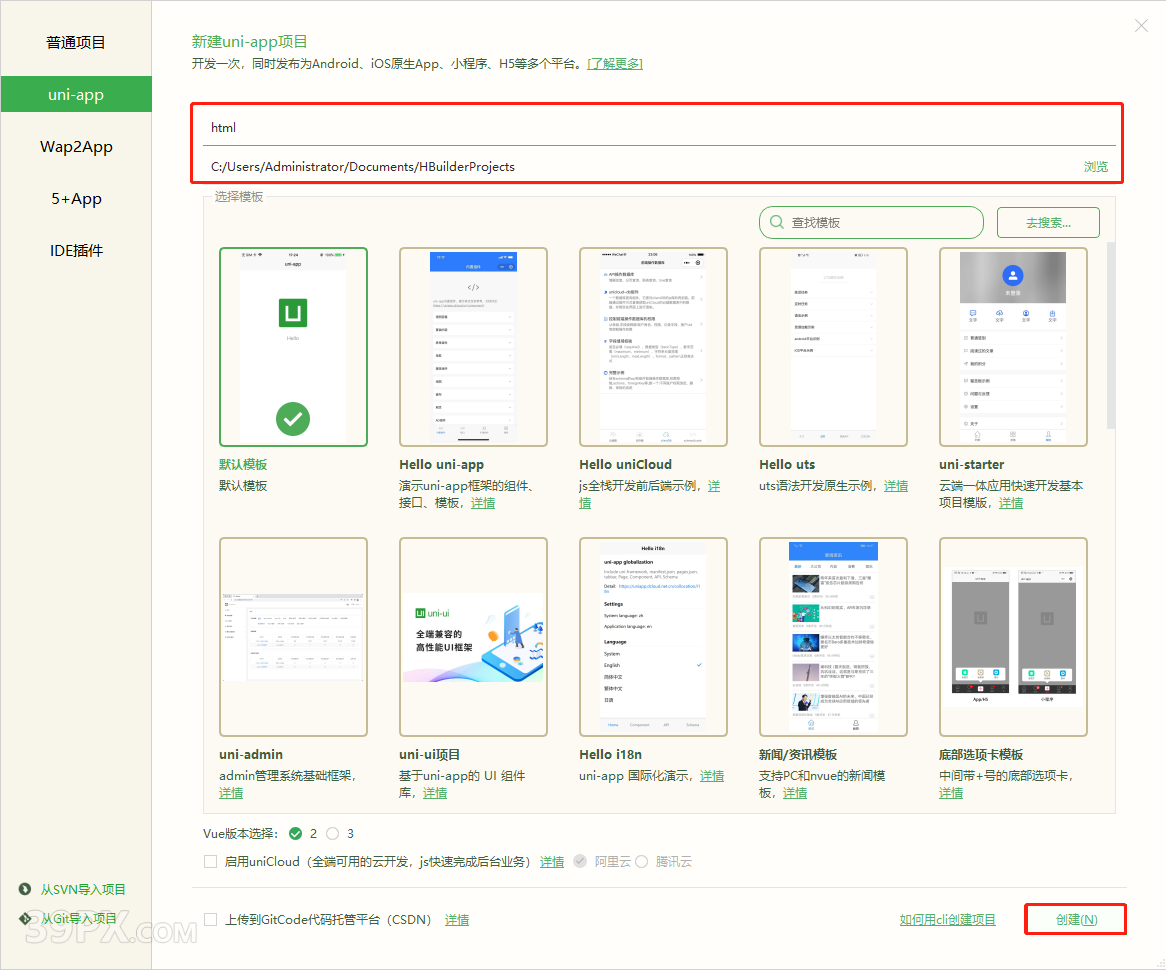Select the Hello uni-app template thumbnail
The height and width of the screenshot is (970, 1166).
point(473,347)
